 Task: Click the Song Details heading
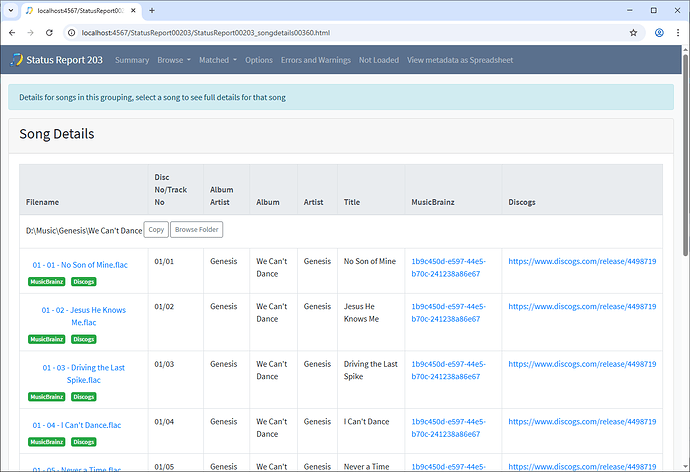pos(57,134)
